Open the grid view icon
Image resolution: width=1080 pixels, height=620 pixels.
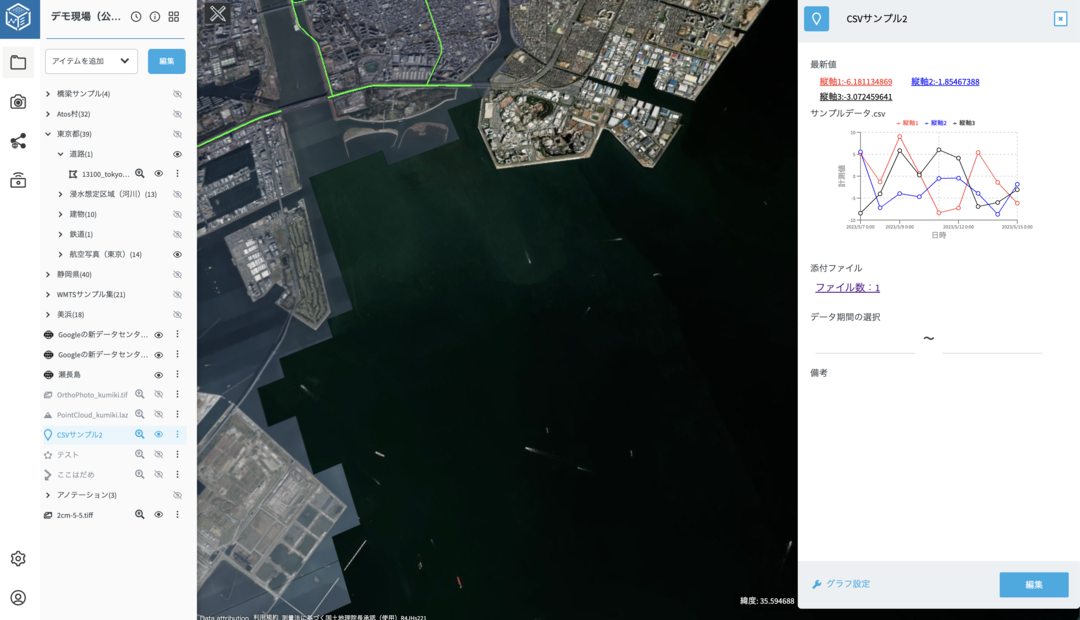coord(174,17)
